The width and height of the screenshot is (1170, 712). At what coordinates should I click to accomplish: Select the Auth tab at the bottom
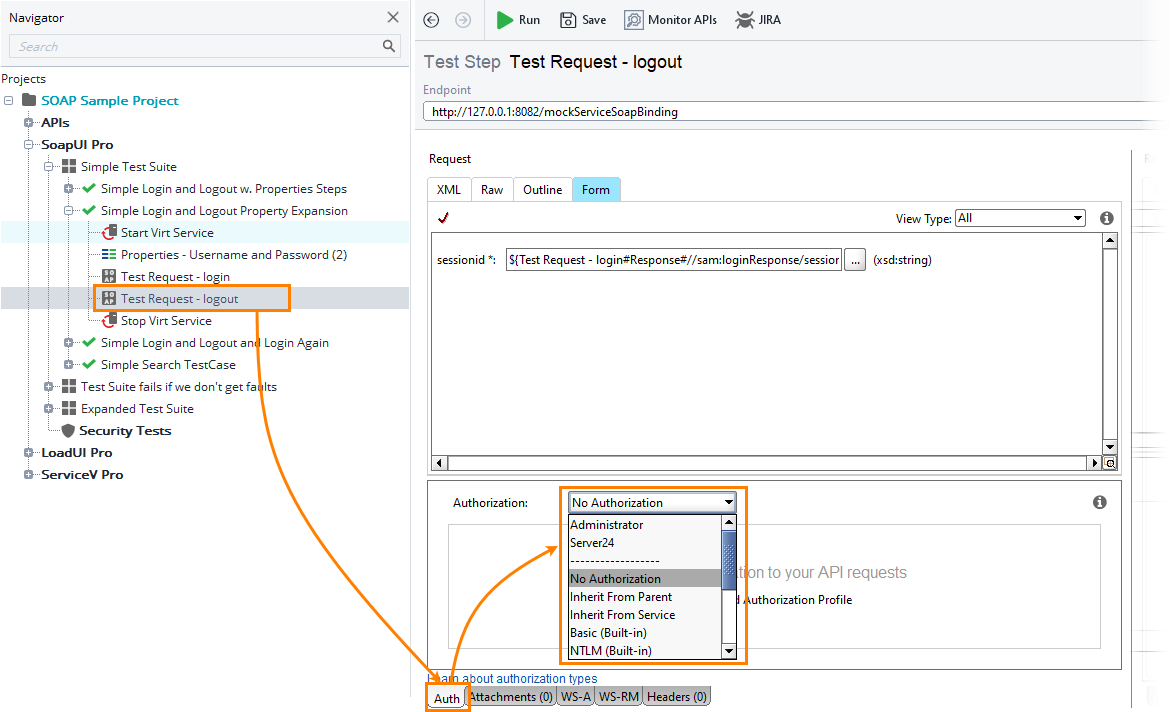click(447, 698)
